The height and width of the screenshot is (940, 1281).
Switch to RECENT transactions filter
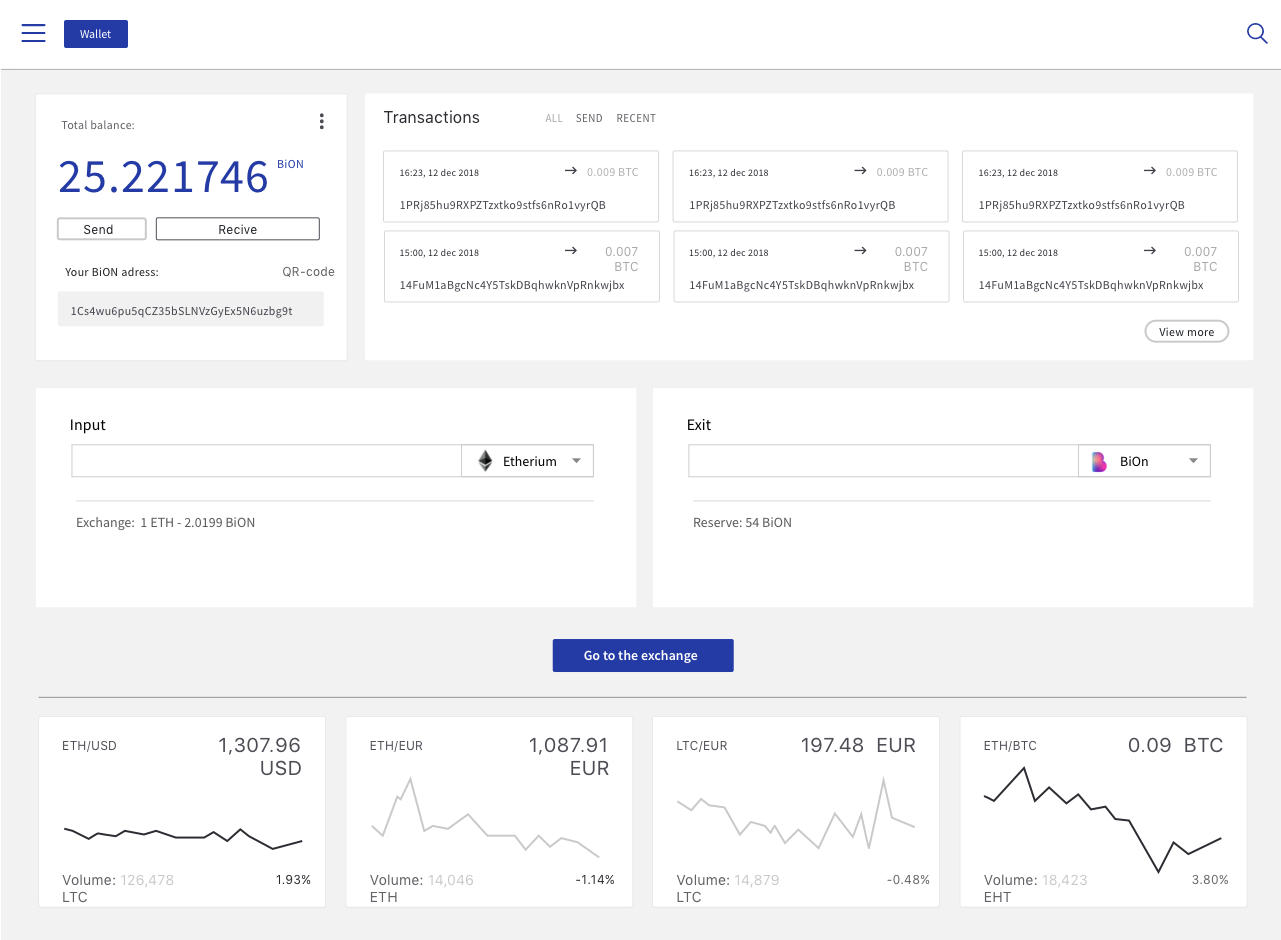point(636,119)
